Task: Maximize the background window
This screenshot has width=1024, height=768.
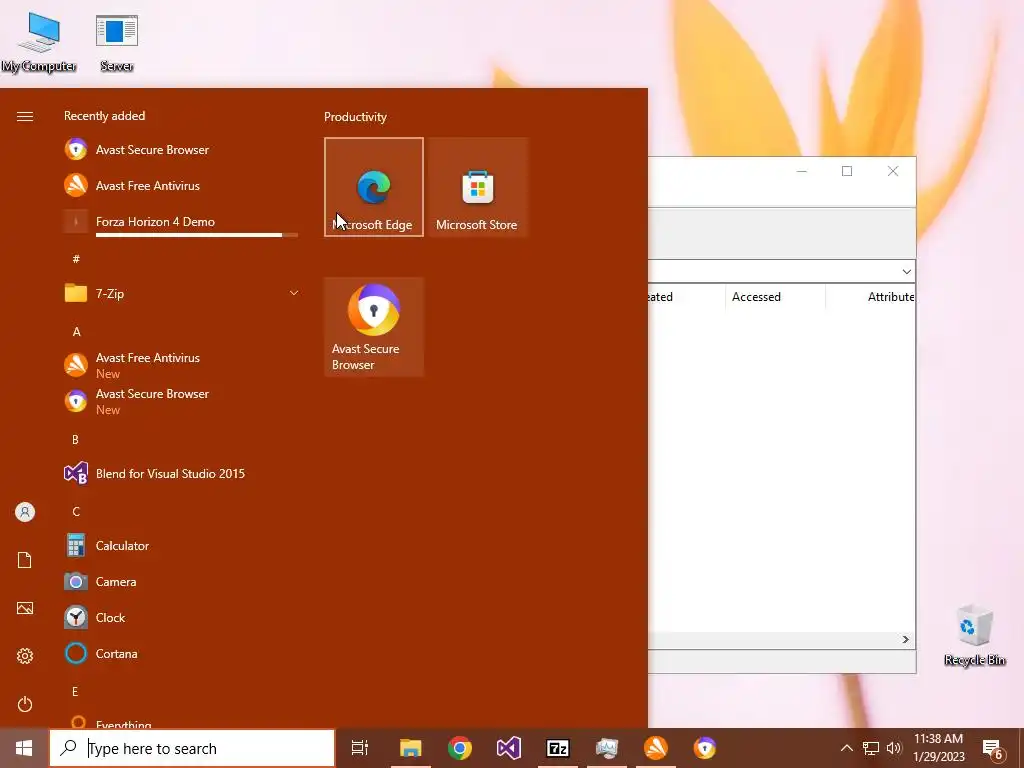Action: 847,171
